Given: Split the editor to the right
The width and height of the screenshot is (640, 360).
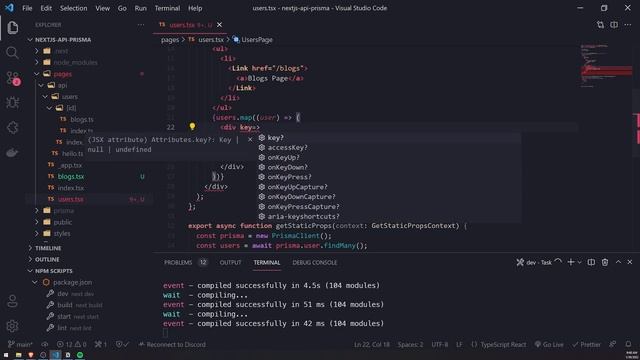Looking at the screenshot, I should point(614,25).
